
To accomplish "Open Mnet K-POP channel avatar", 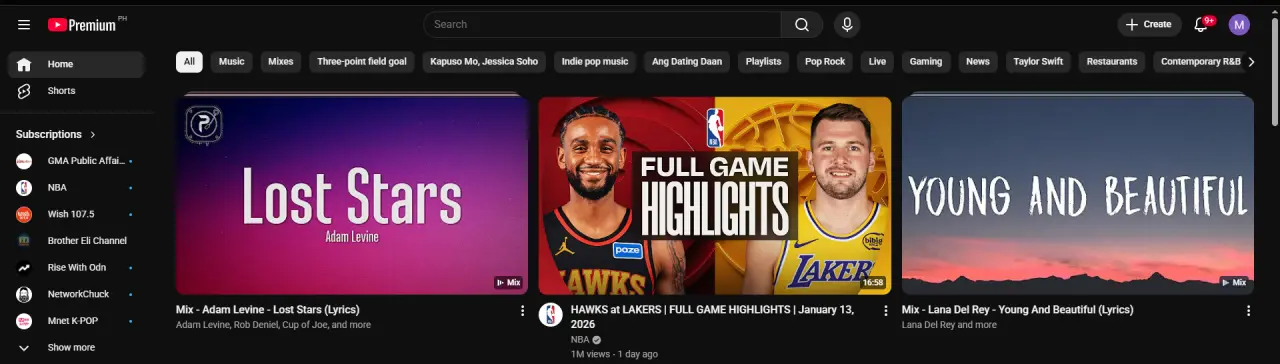I will (x=24, y=321).
